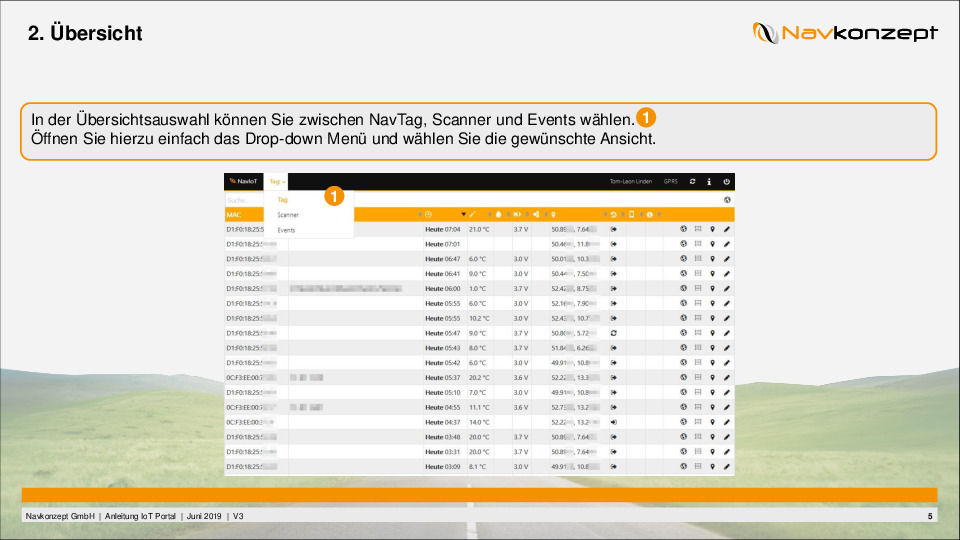Click grid icon in Heute 06:41 row

click(697, 273)
